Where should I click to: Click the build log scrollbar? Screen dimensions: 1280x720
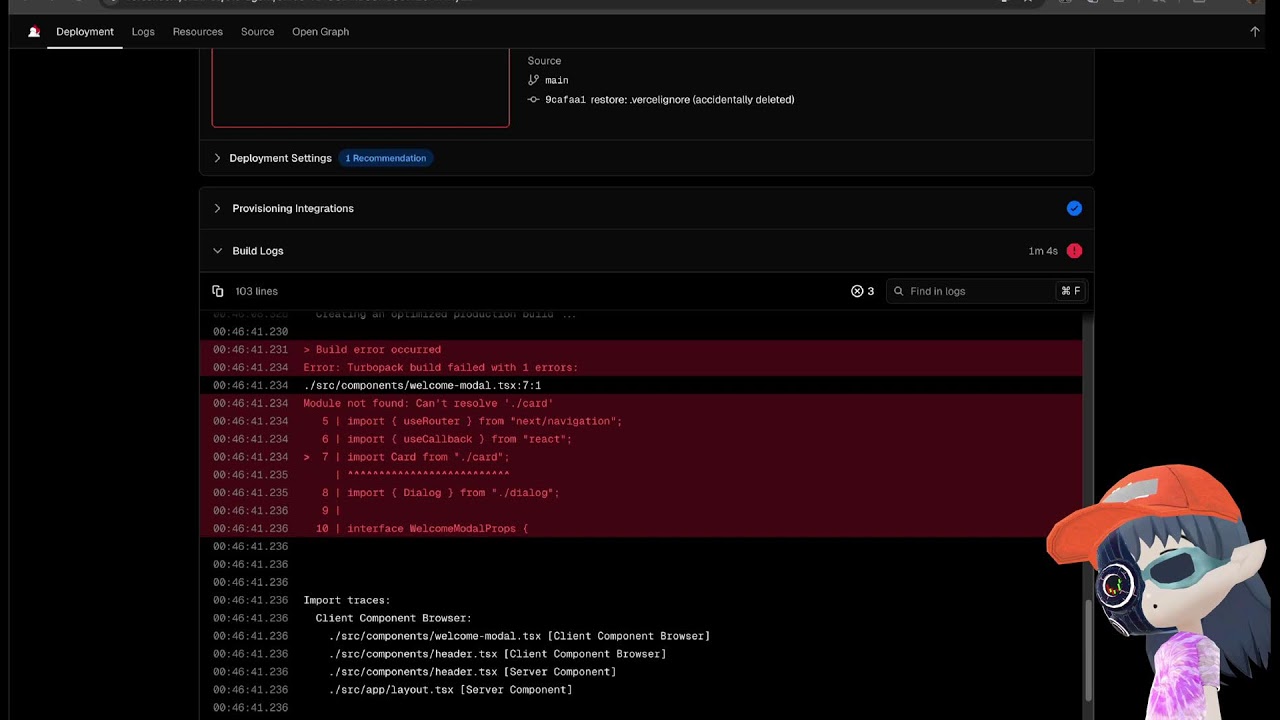click(x=1088, y=650)
